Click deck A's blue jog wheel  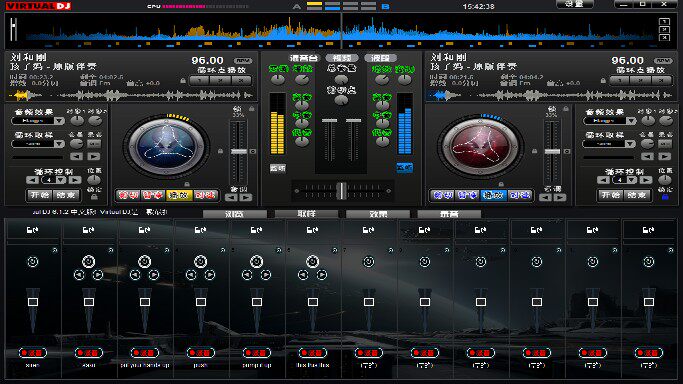point(166,147)
